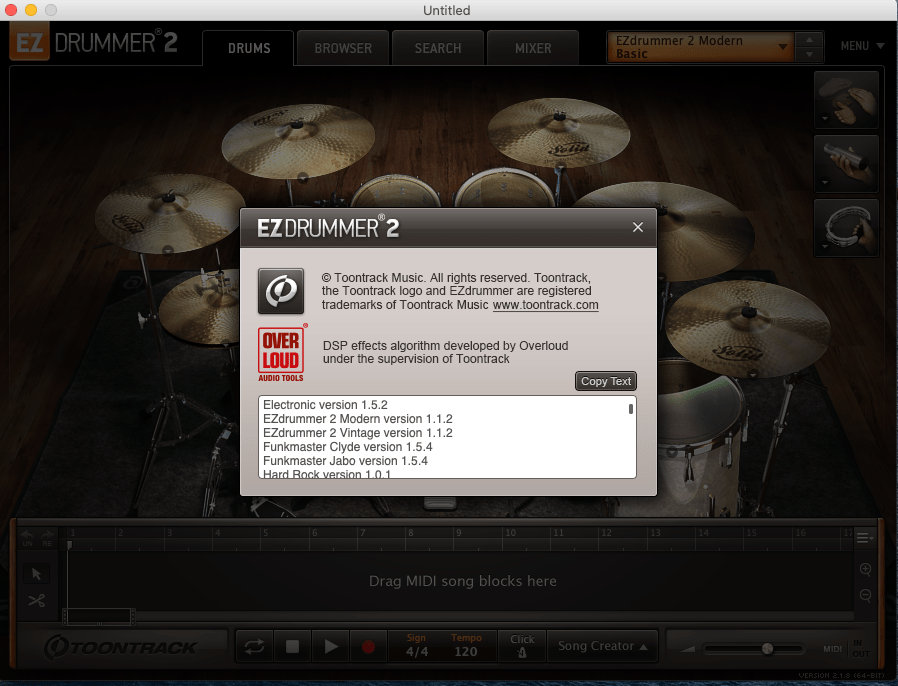
Task: Step to previous kit preset with up arrow
Action: pyautogui.click(x=809, y=40)
